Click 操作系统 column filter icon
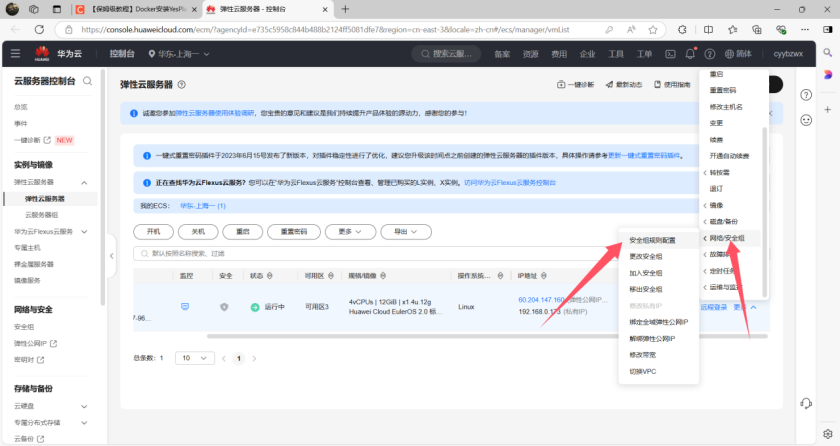 pos(500,276)
